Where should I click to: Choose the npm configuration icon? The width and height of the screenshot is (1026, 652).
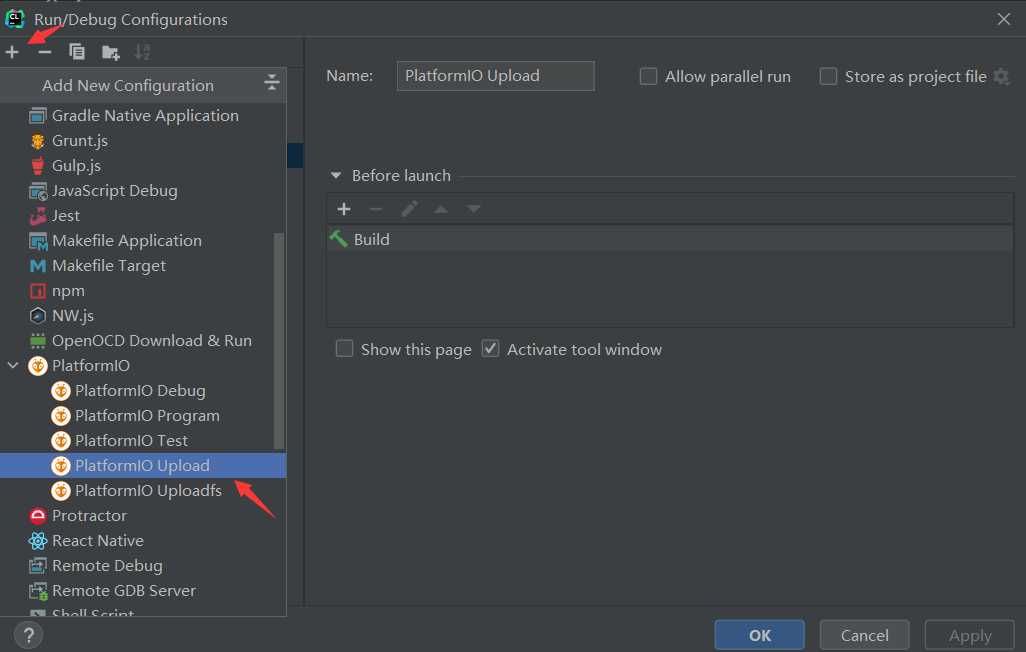click(38, 291)
